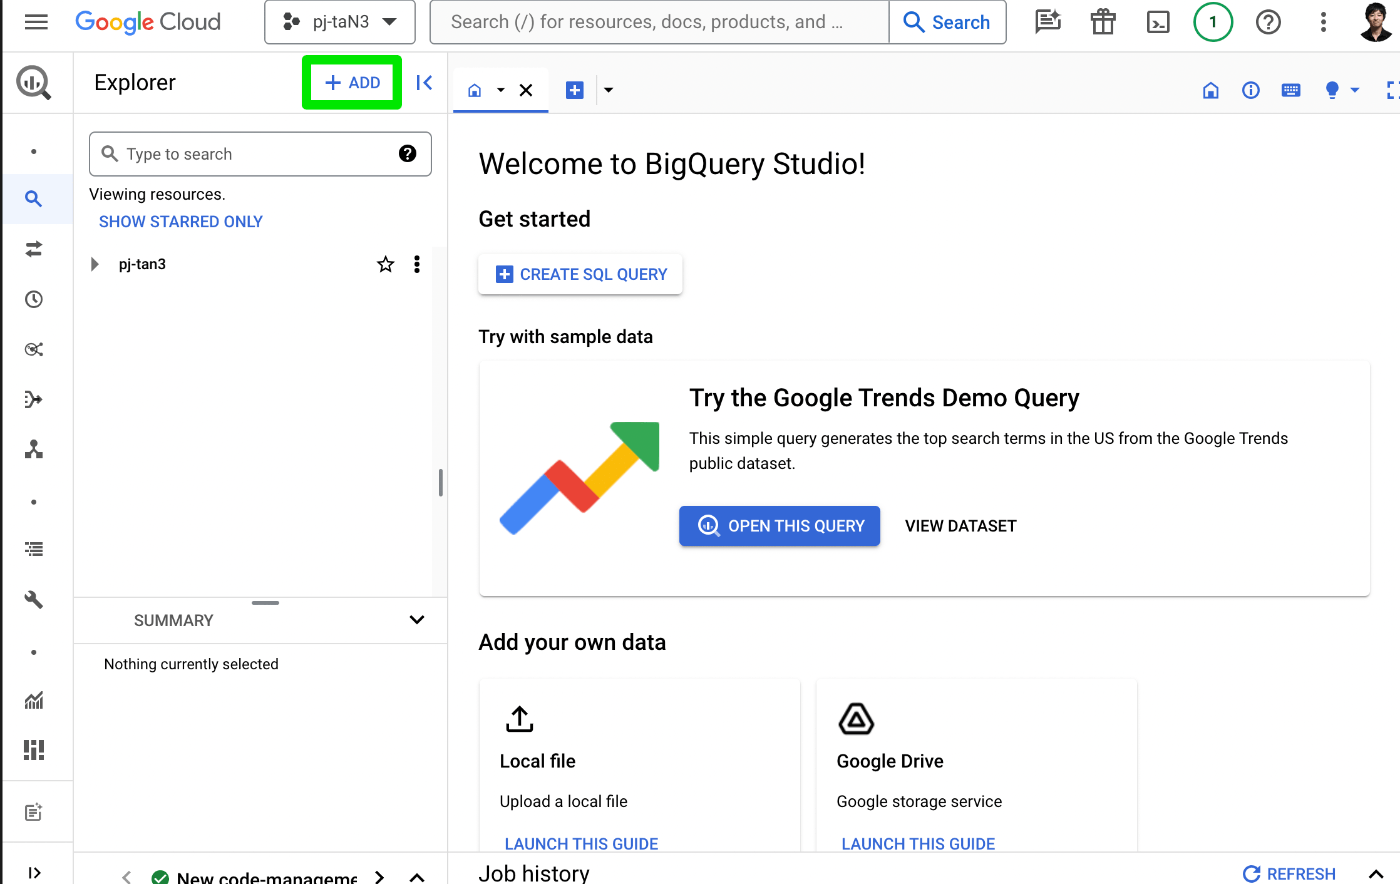
Task: Open Monitoring chart sidebar icon
Action: coord(34,700)
